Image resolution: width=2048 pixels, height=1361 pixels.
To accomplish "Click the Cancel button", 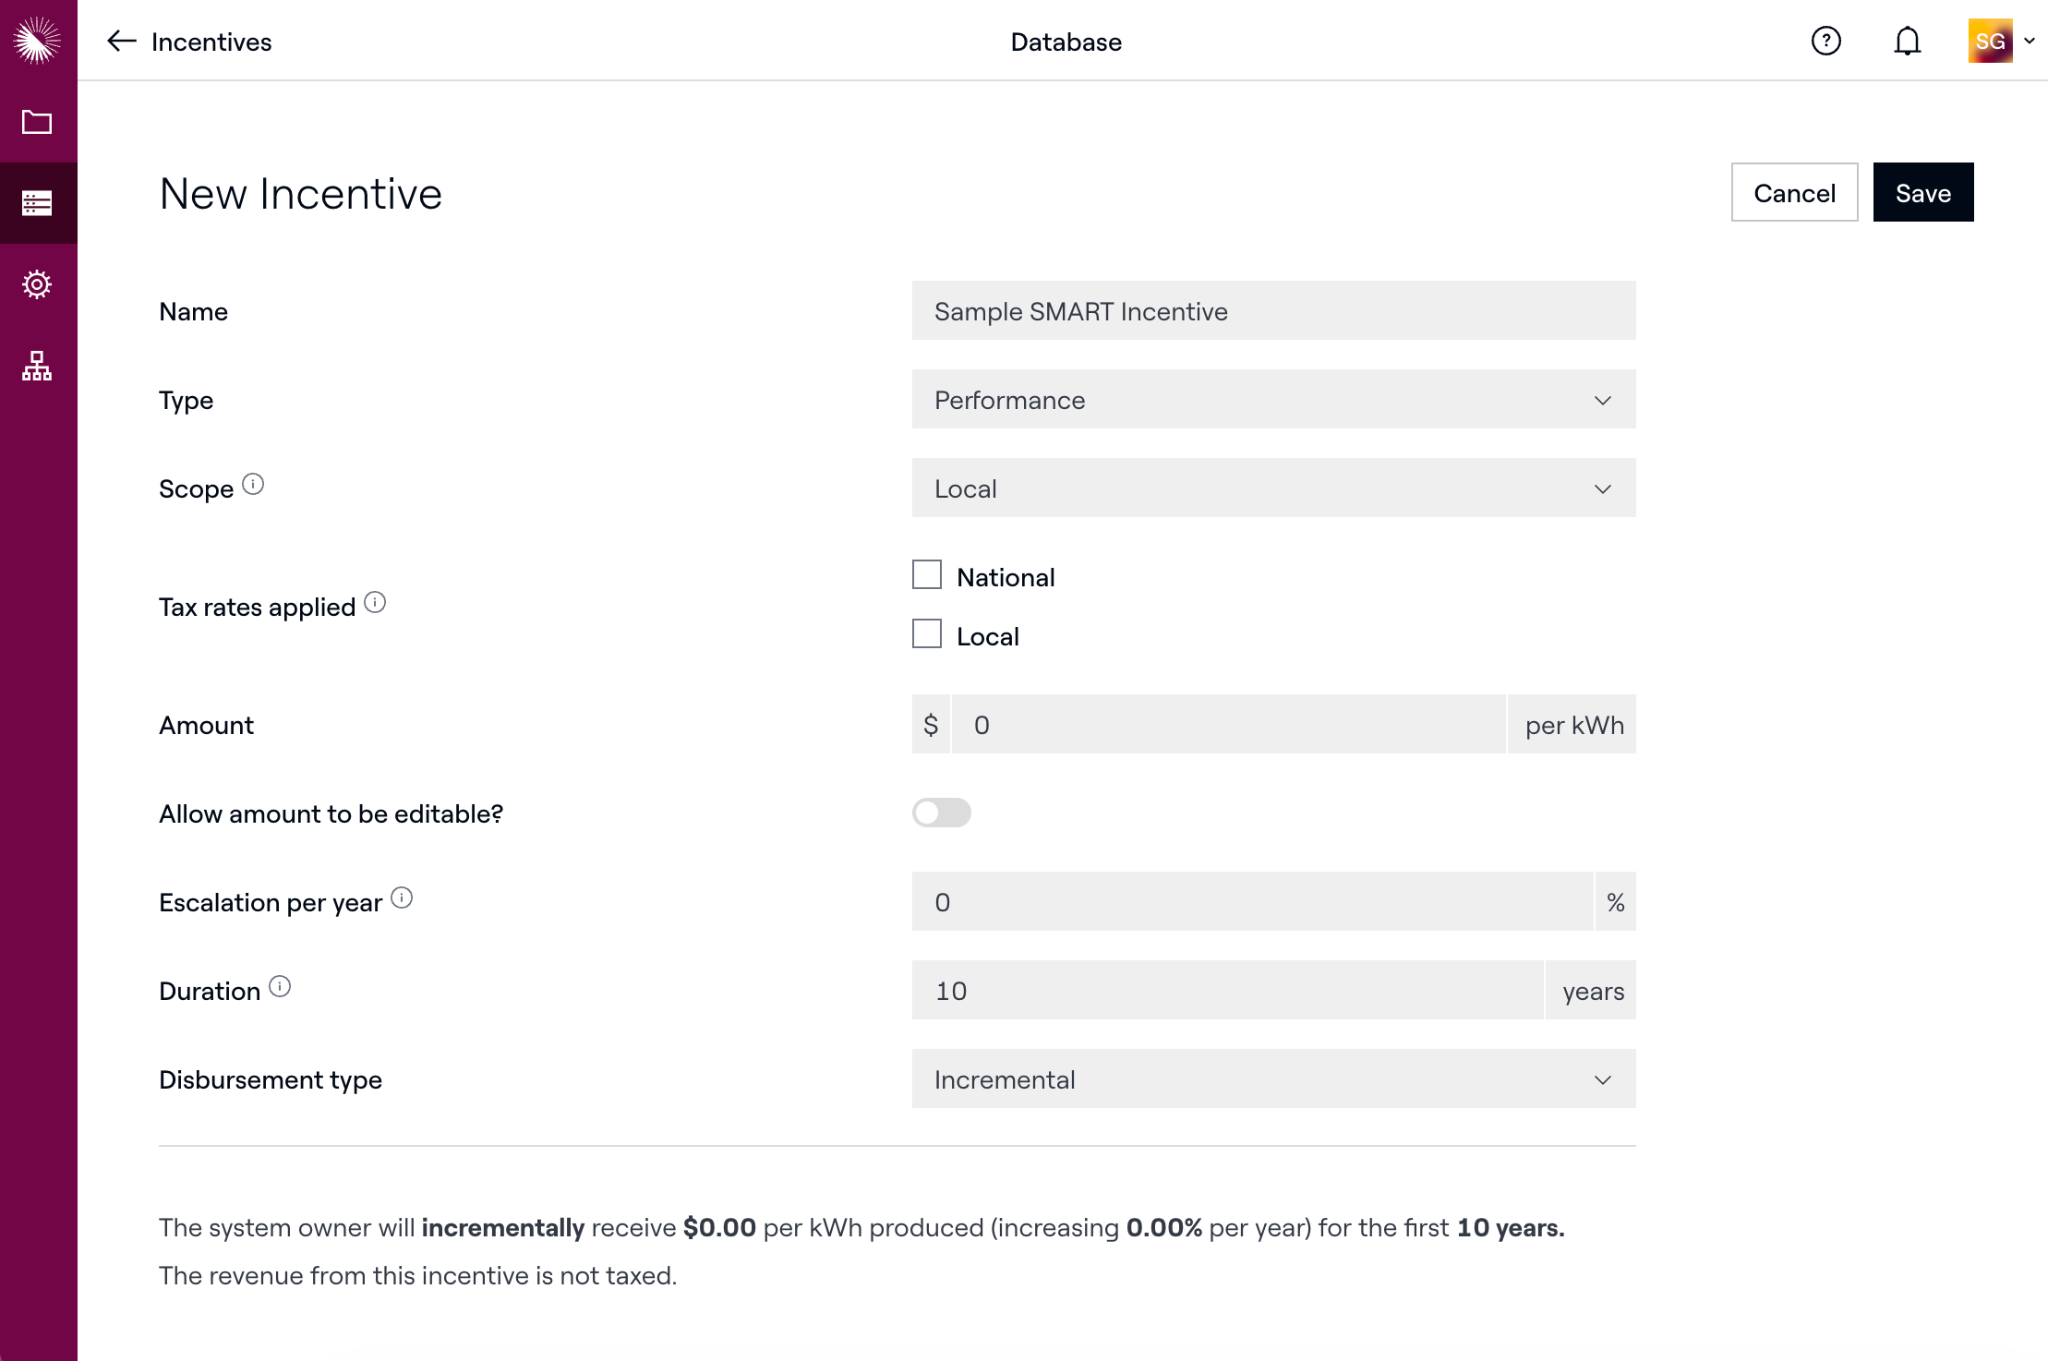I will click(1794, 192).
